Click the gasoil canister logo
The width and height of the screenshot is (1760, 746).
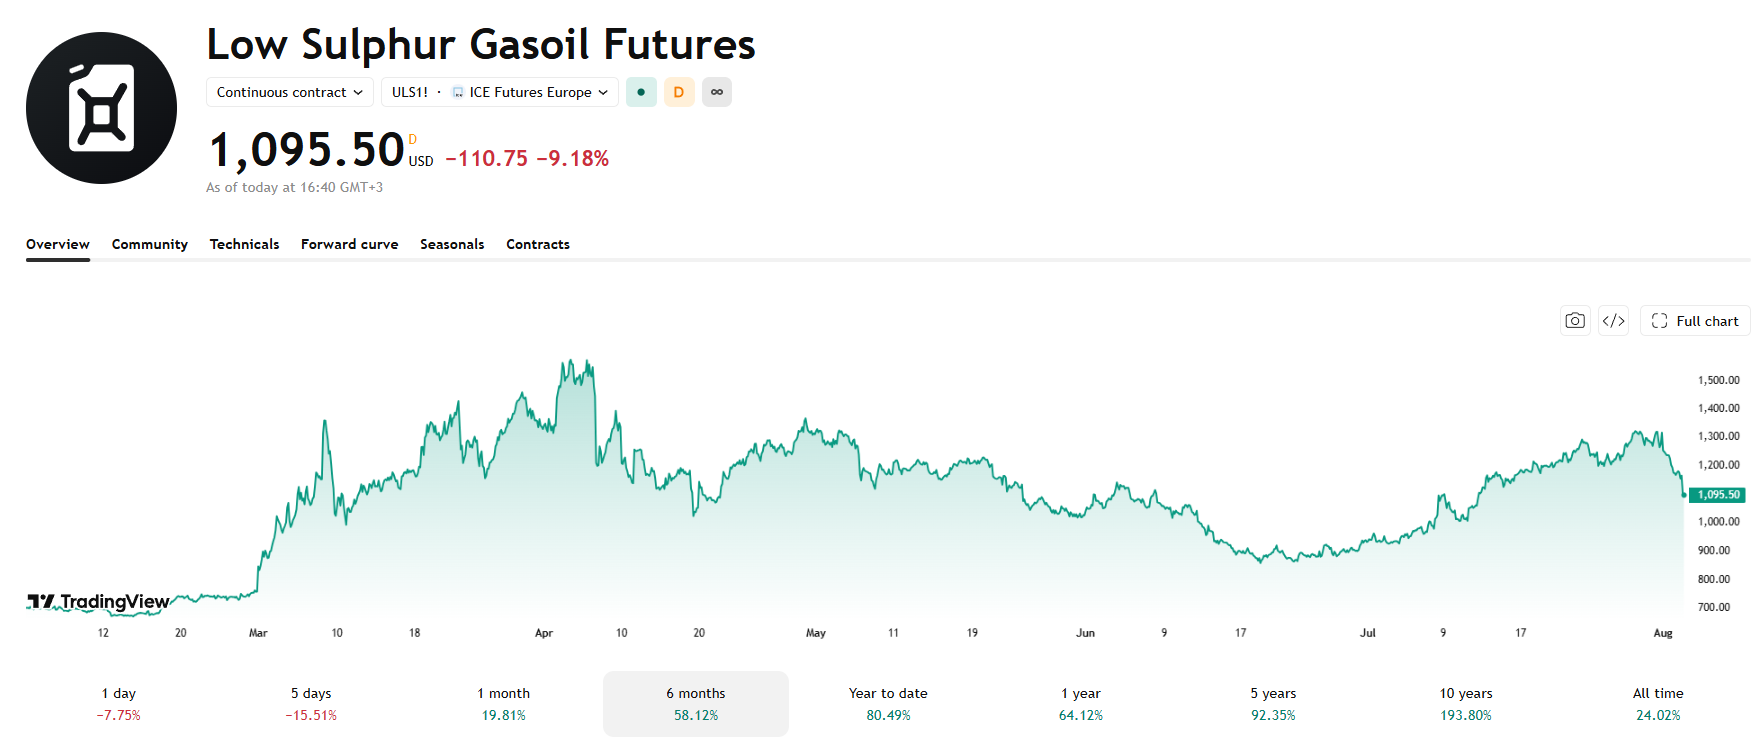(x=101, y=108)
